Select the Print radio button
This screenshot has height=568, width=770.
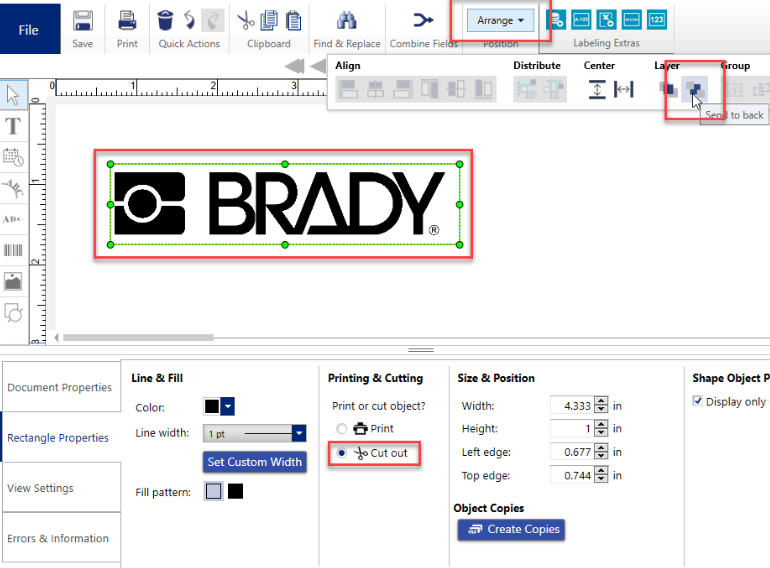(x=342, y=429)
